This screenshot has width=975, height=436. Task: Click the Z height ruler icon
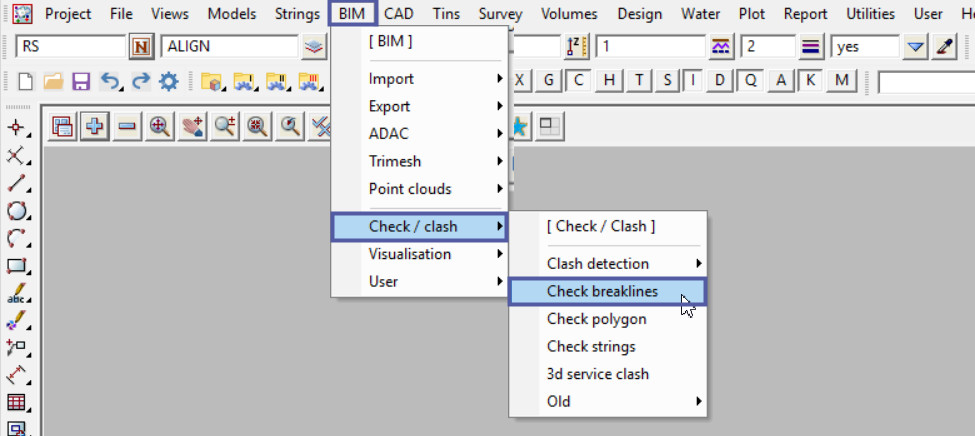click(576, 47)
